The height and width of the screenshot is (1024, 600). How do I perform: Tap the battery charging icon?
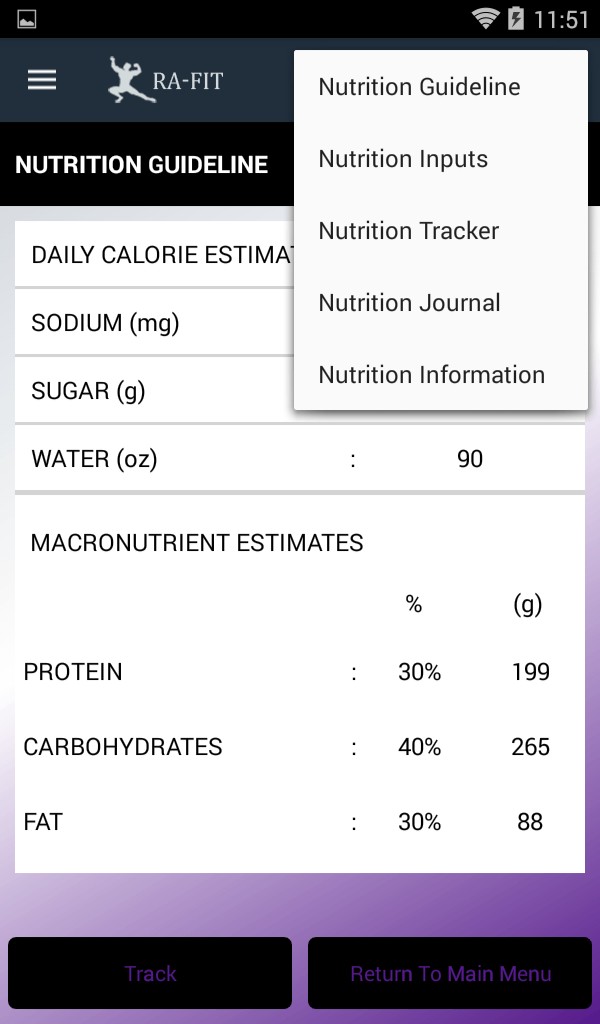516,19
